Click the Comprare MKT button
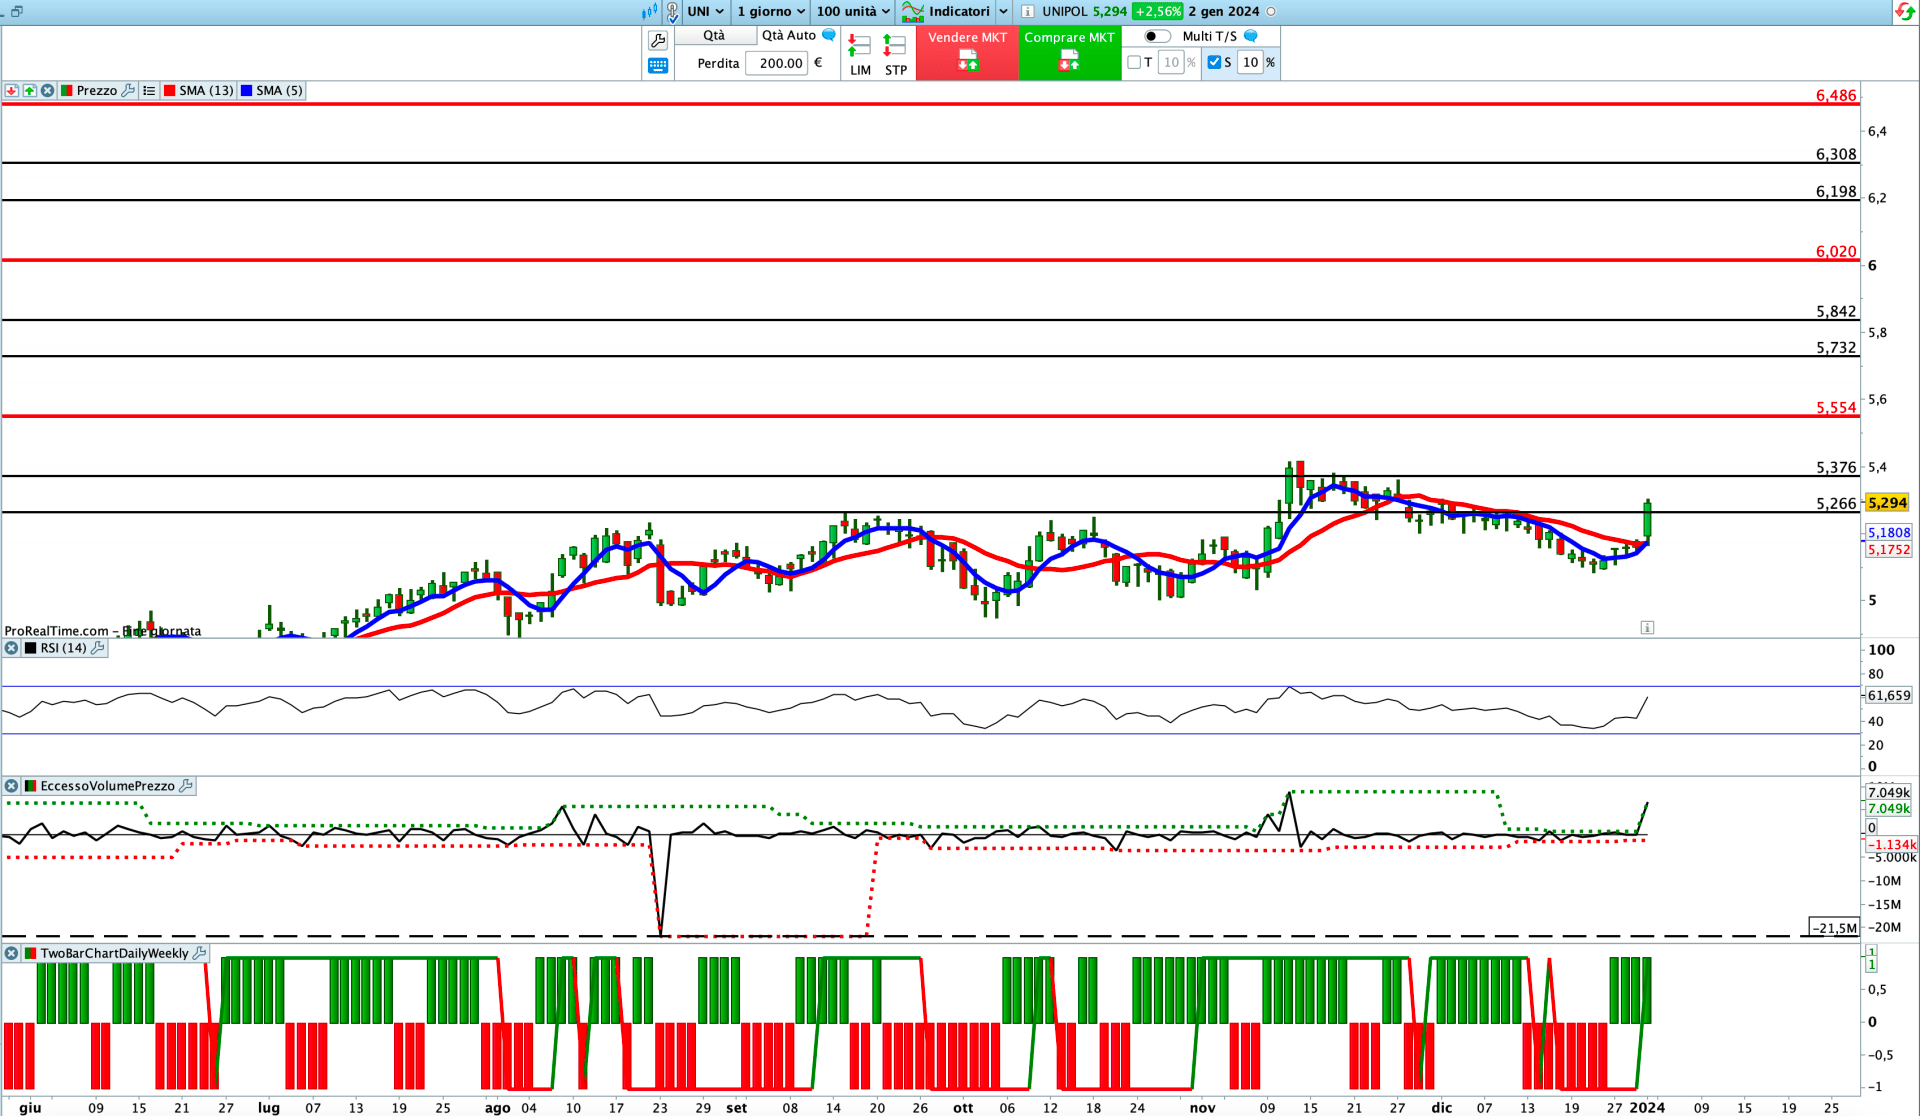The image size is (1920, 1116). 1069,52
